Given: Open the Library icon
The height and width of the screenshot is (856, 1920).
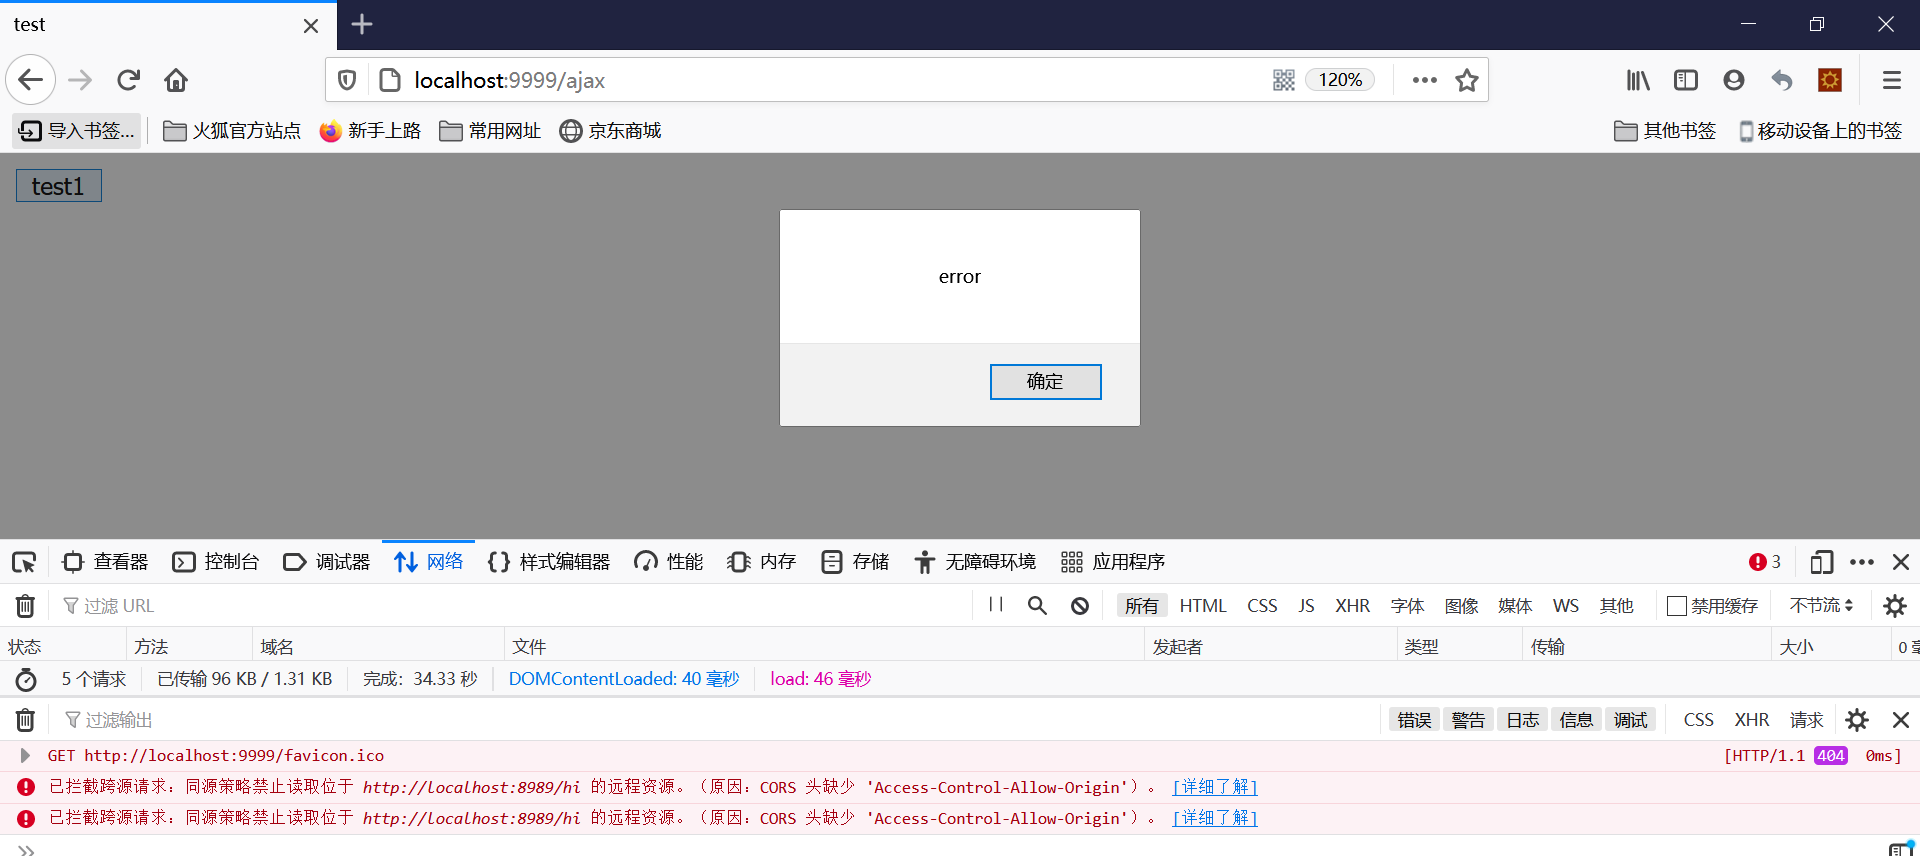Looking at the screenshot, I should coord(1638,80).
